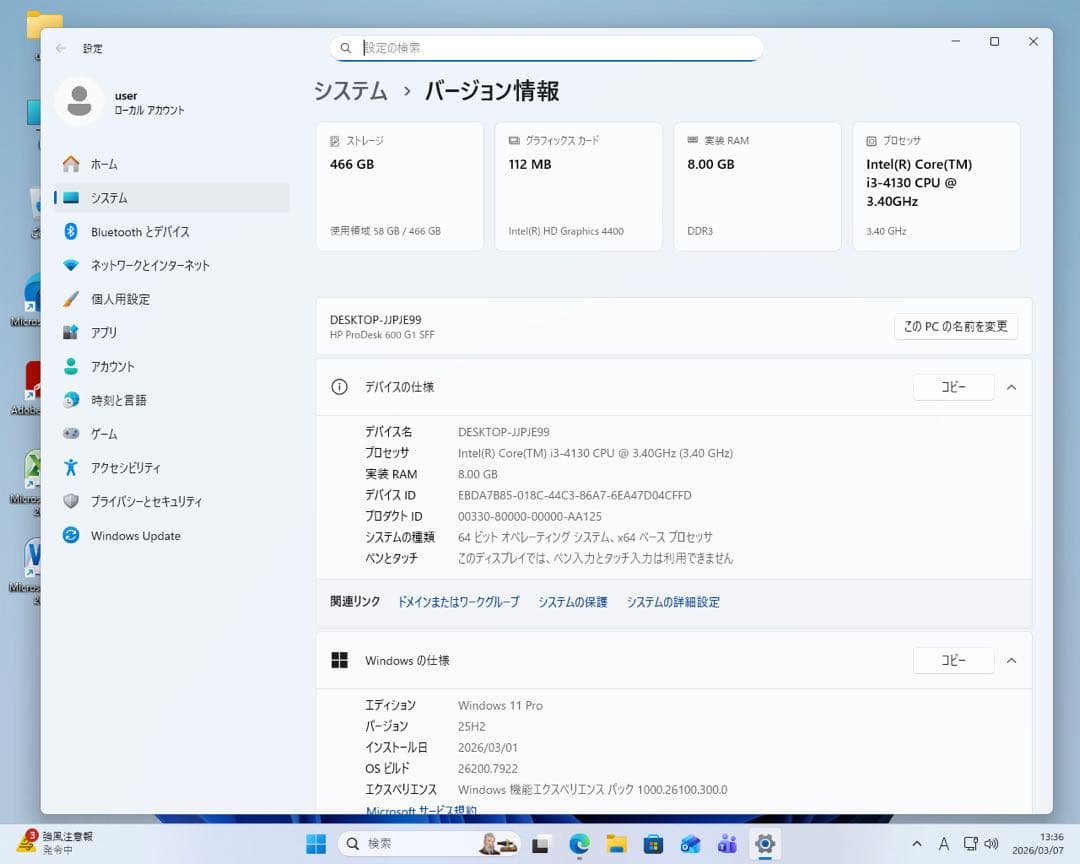Screen dimensions: 1080x864
Task: Click the アカウント person icon
Action: point(71,366)
